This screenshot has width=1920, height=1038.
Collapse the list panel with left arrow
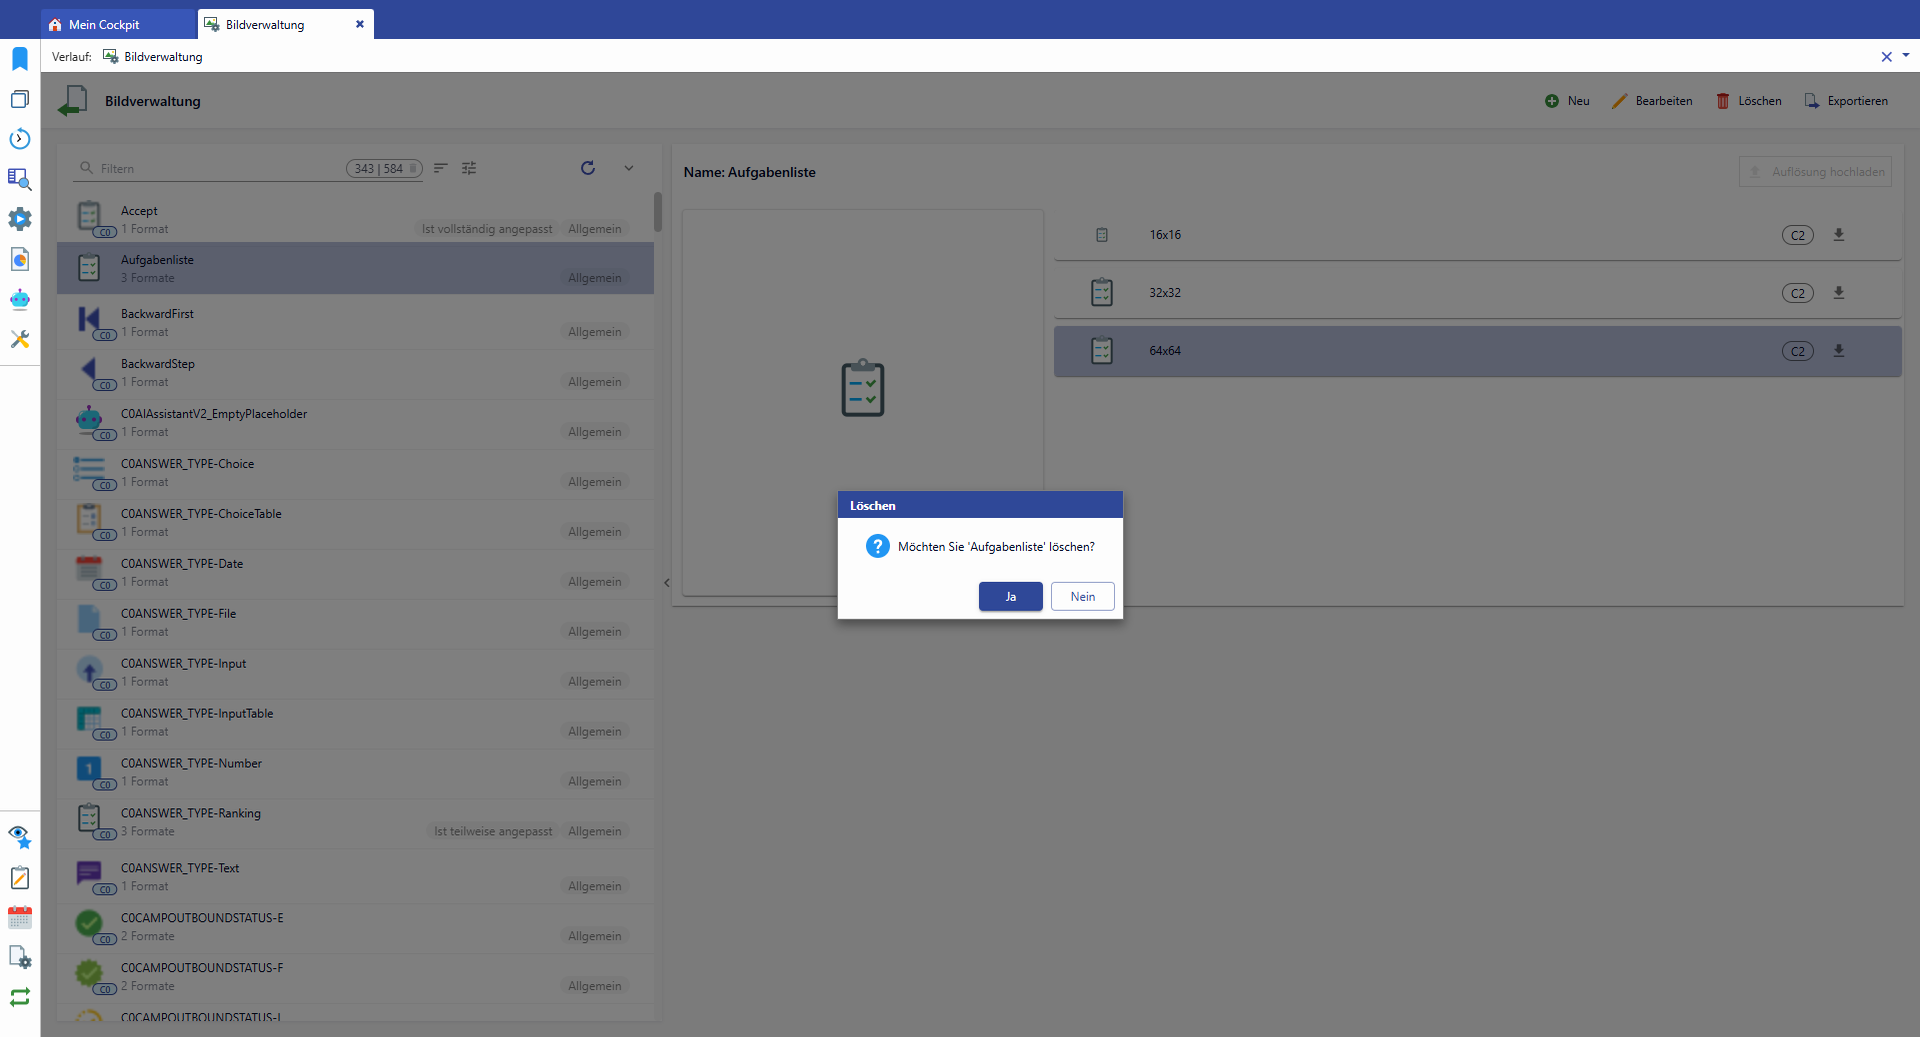pos(666,583)
